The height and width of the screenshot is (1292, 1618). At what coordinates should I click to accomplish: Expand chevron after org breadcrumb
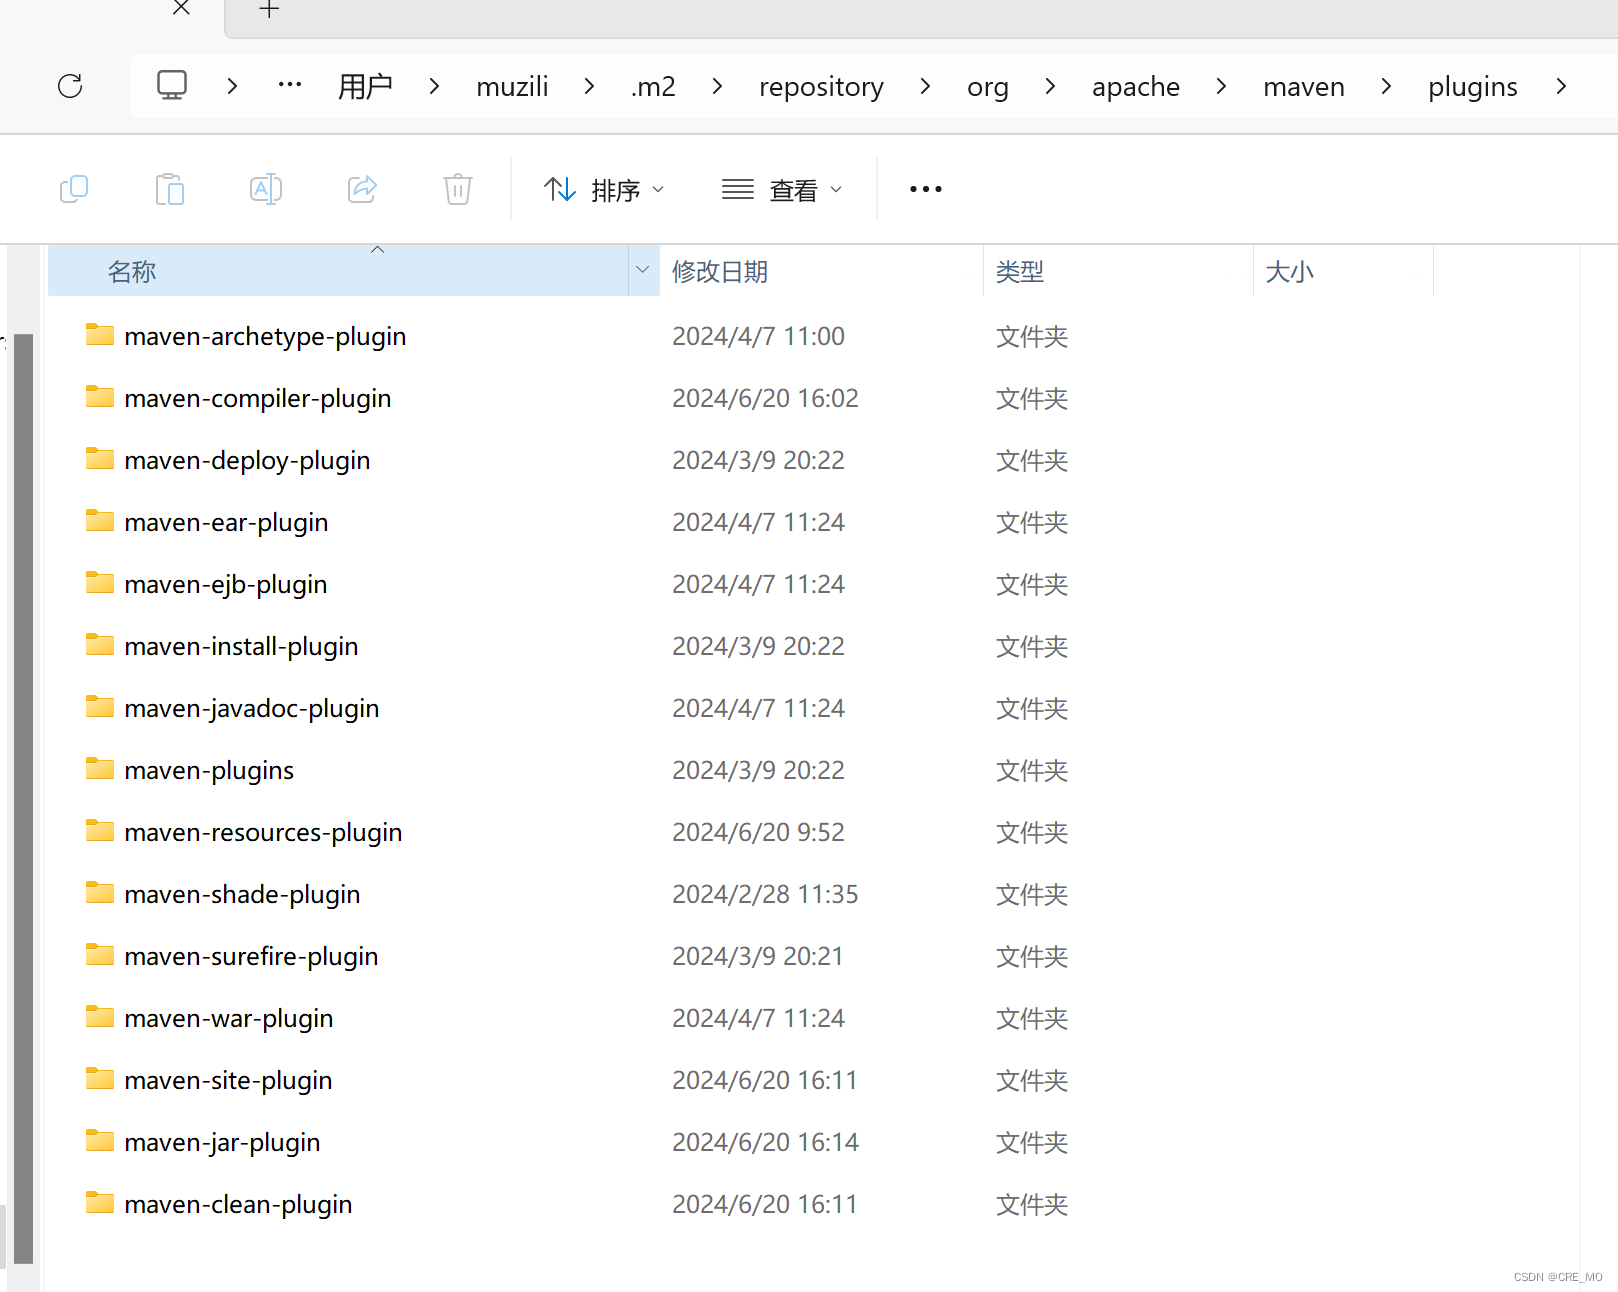[1050, 87]
